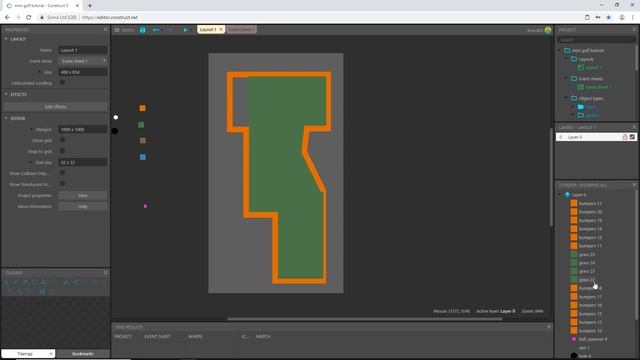Switch to the Event sheet 1 tab
The width and height of the screenshot is (640, 360).
(x=241, y=29)
